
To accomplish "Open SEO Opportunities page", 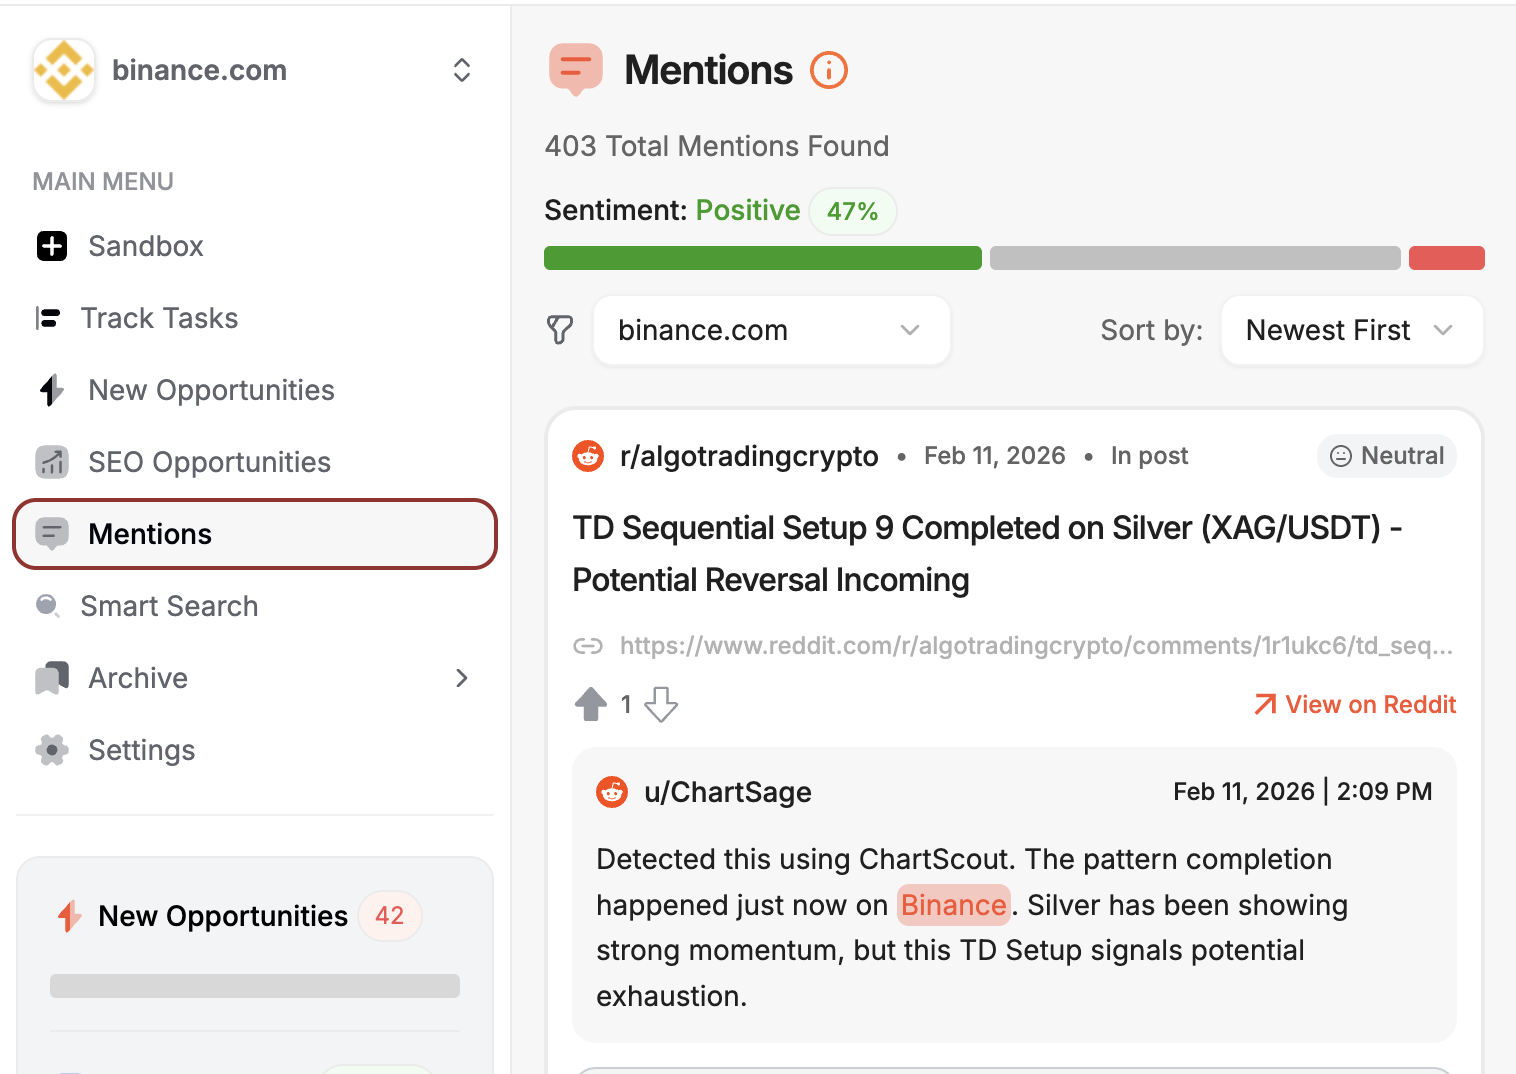I will pyautogui.click(x=209, y=462).
